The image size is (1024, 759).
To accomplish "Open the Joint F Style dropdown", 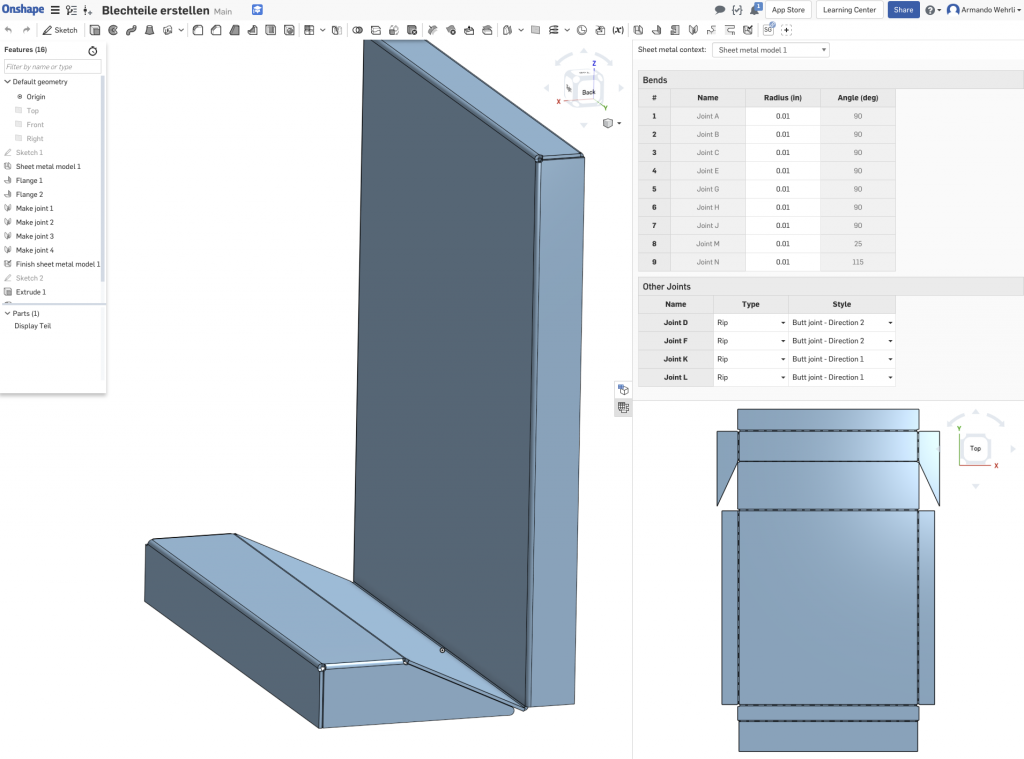I will pos(841,341).
